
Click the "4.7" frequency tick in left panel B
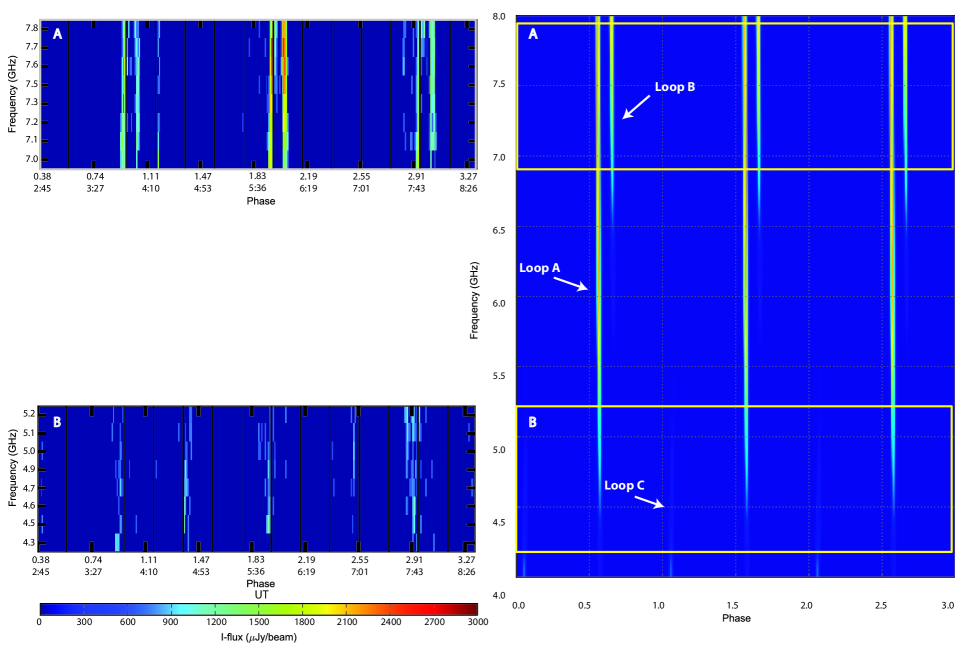(29, 488)
